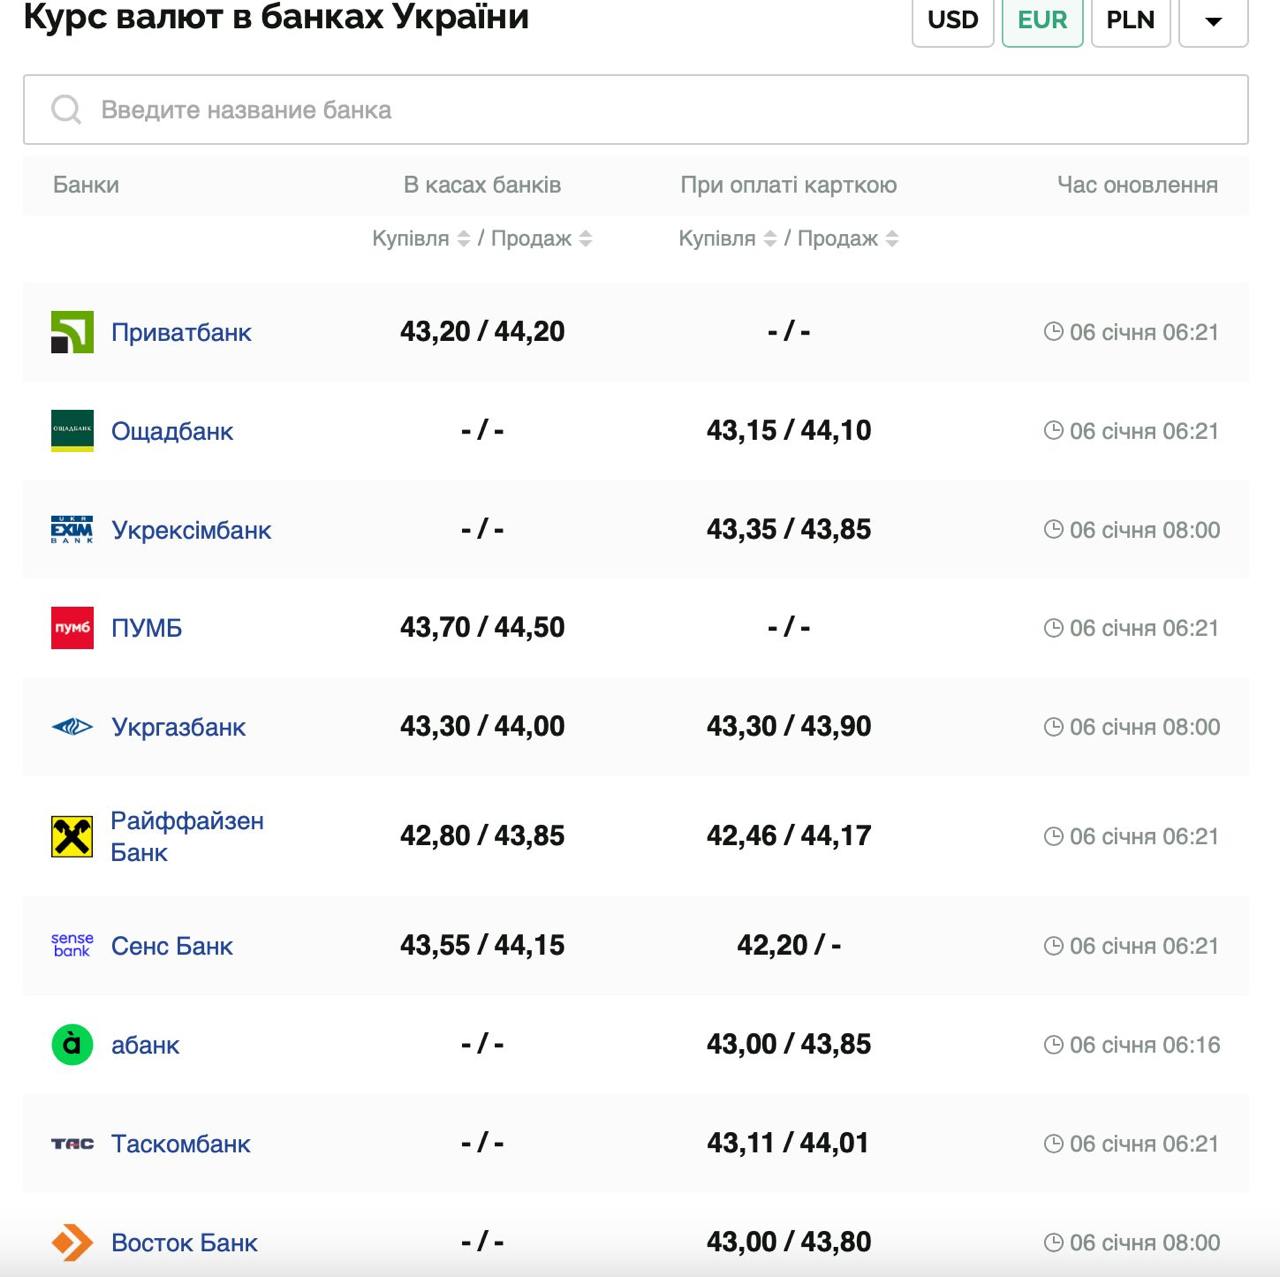Image resolution: width=1280 pixels, height=1277 pixels.
Task: Click the PrivatBank green logo icon
Action: coord(72,332)
